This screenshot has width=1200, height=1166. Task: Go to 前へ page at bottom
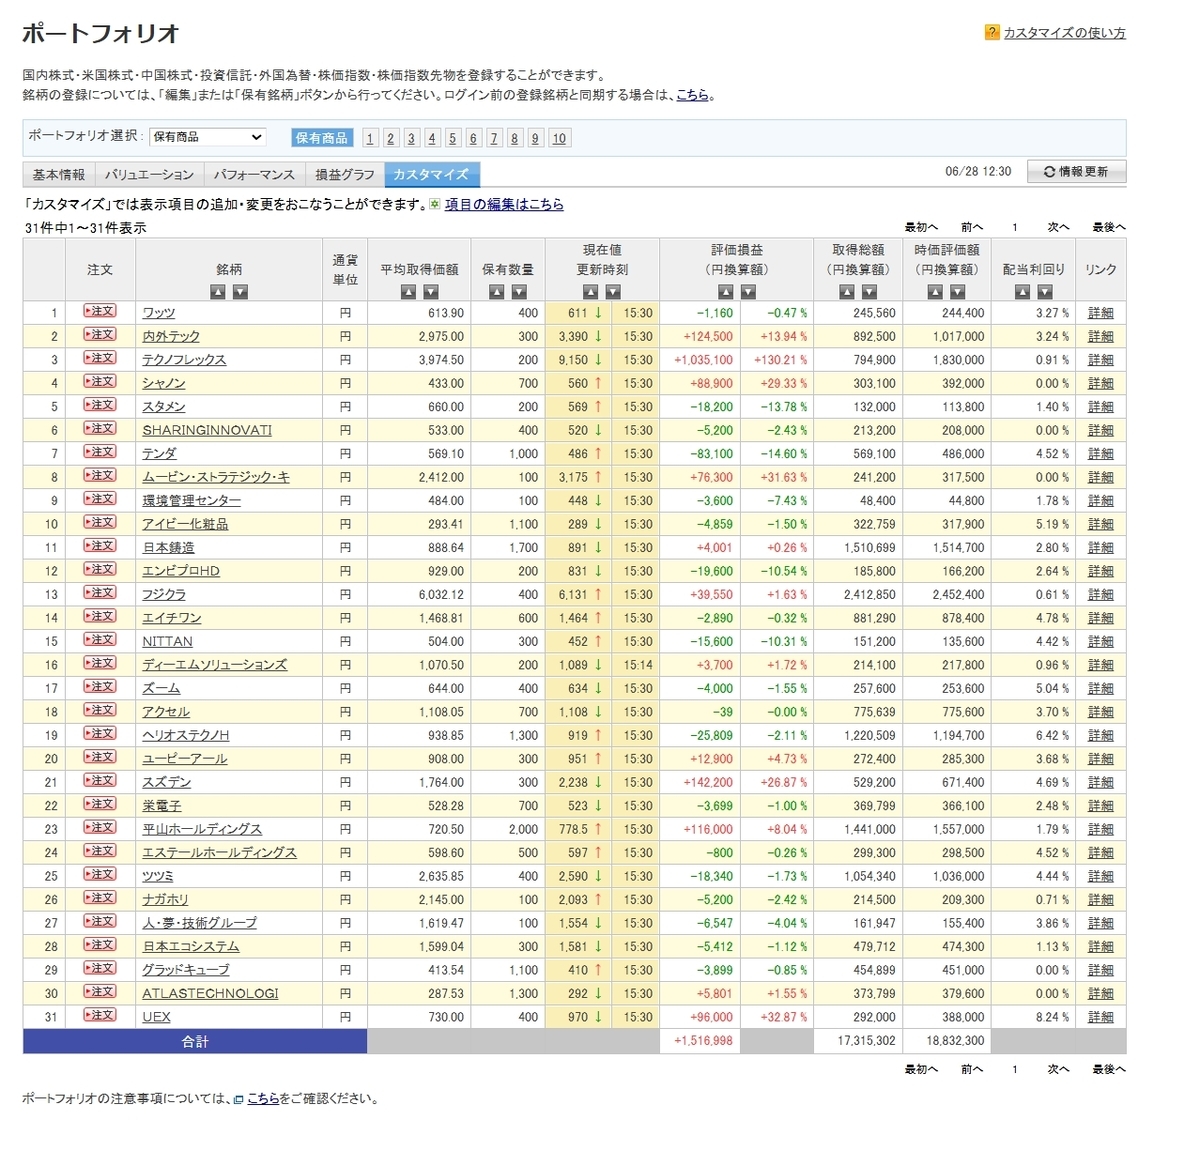[972, 1069]
